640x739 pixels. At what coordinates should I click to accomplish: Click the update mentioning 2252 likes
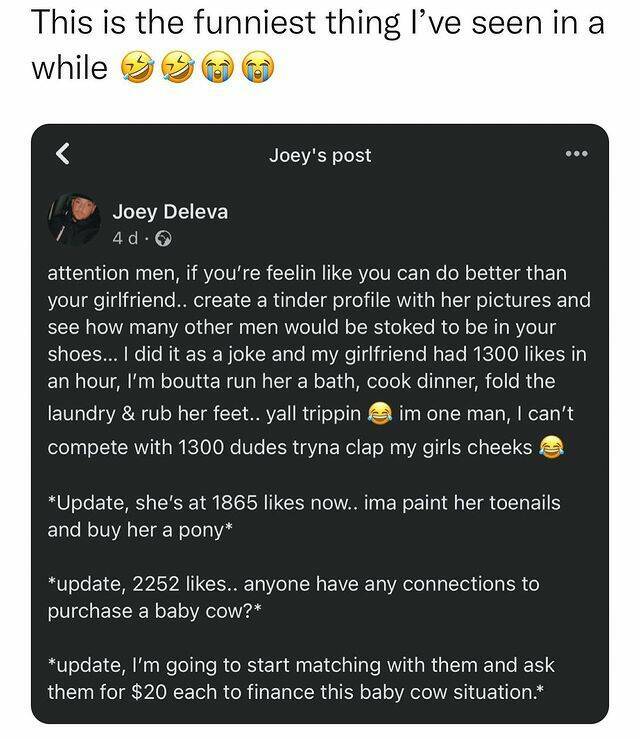click(292, 583)
